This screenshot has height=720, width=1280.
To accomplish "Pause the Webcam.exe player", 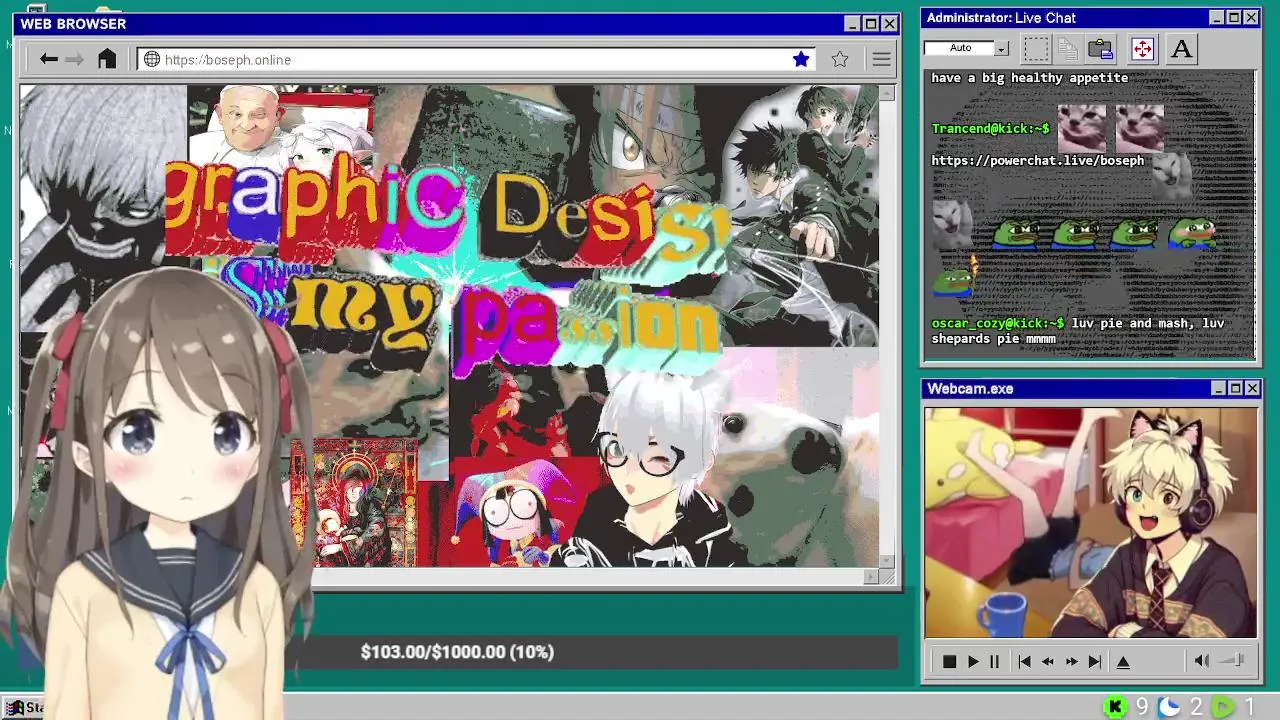I will click(994, 661).
